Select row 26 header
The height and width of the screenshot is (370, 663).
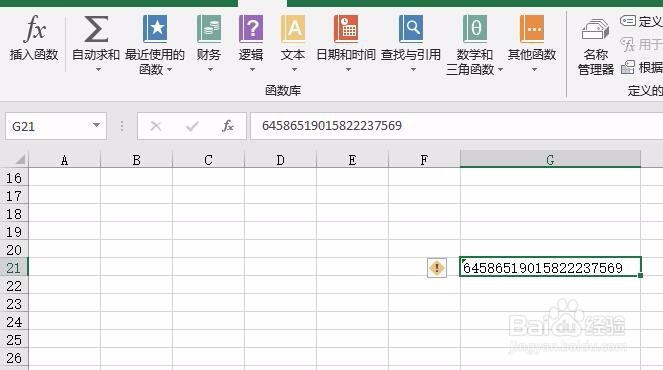pyautogui.click(x=14, y=358)
